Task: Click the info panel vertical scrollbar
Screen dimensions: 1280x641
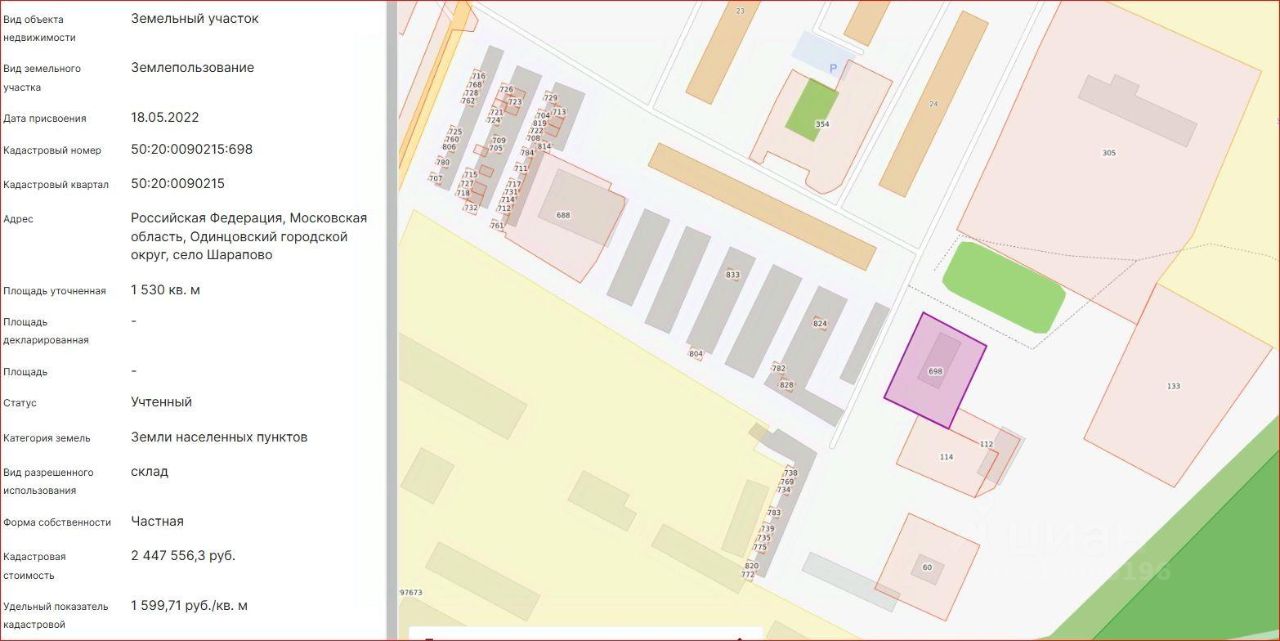Action: coord(392,320)
